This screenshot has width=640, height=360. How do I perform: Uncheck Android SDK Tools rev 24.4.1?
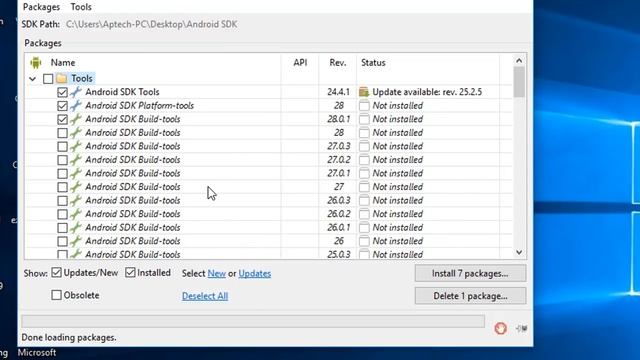pos(62,92)
